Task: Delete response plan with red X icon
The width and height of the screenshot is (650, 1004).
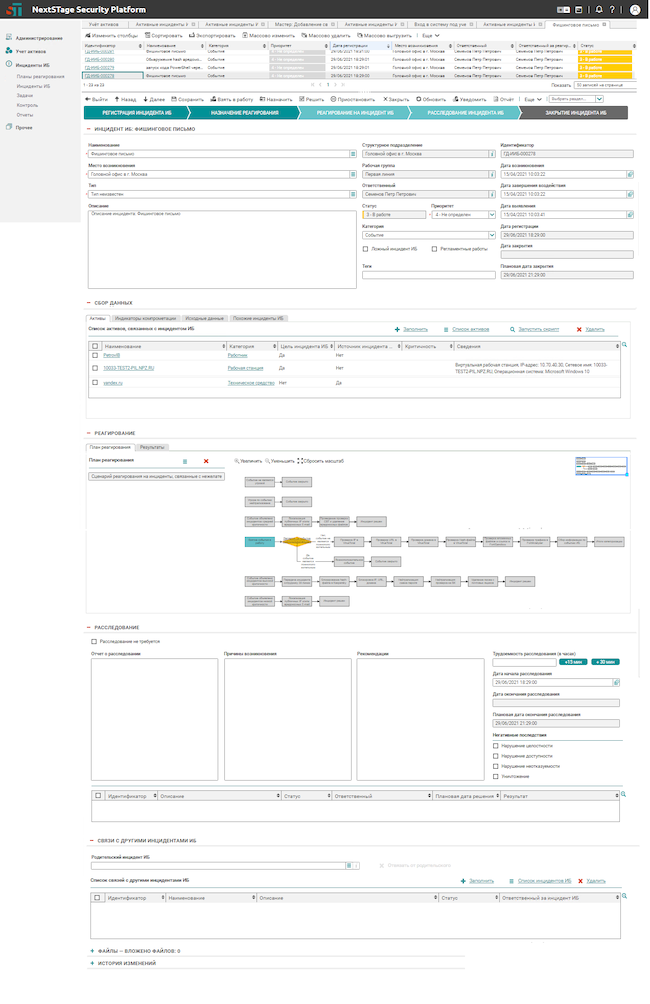Action: [206, 461]
